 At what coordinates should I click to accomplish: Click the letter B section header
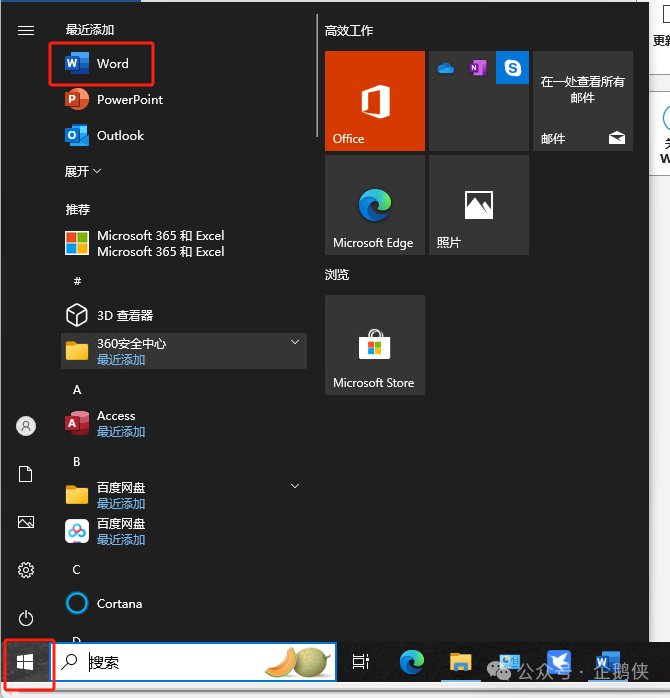77,462
